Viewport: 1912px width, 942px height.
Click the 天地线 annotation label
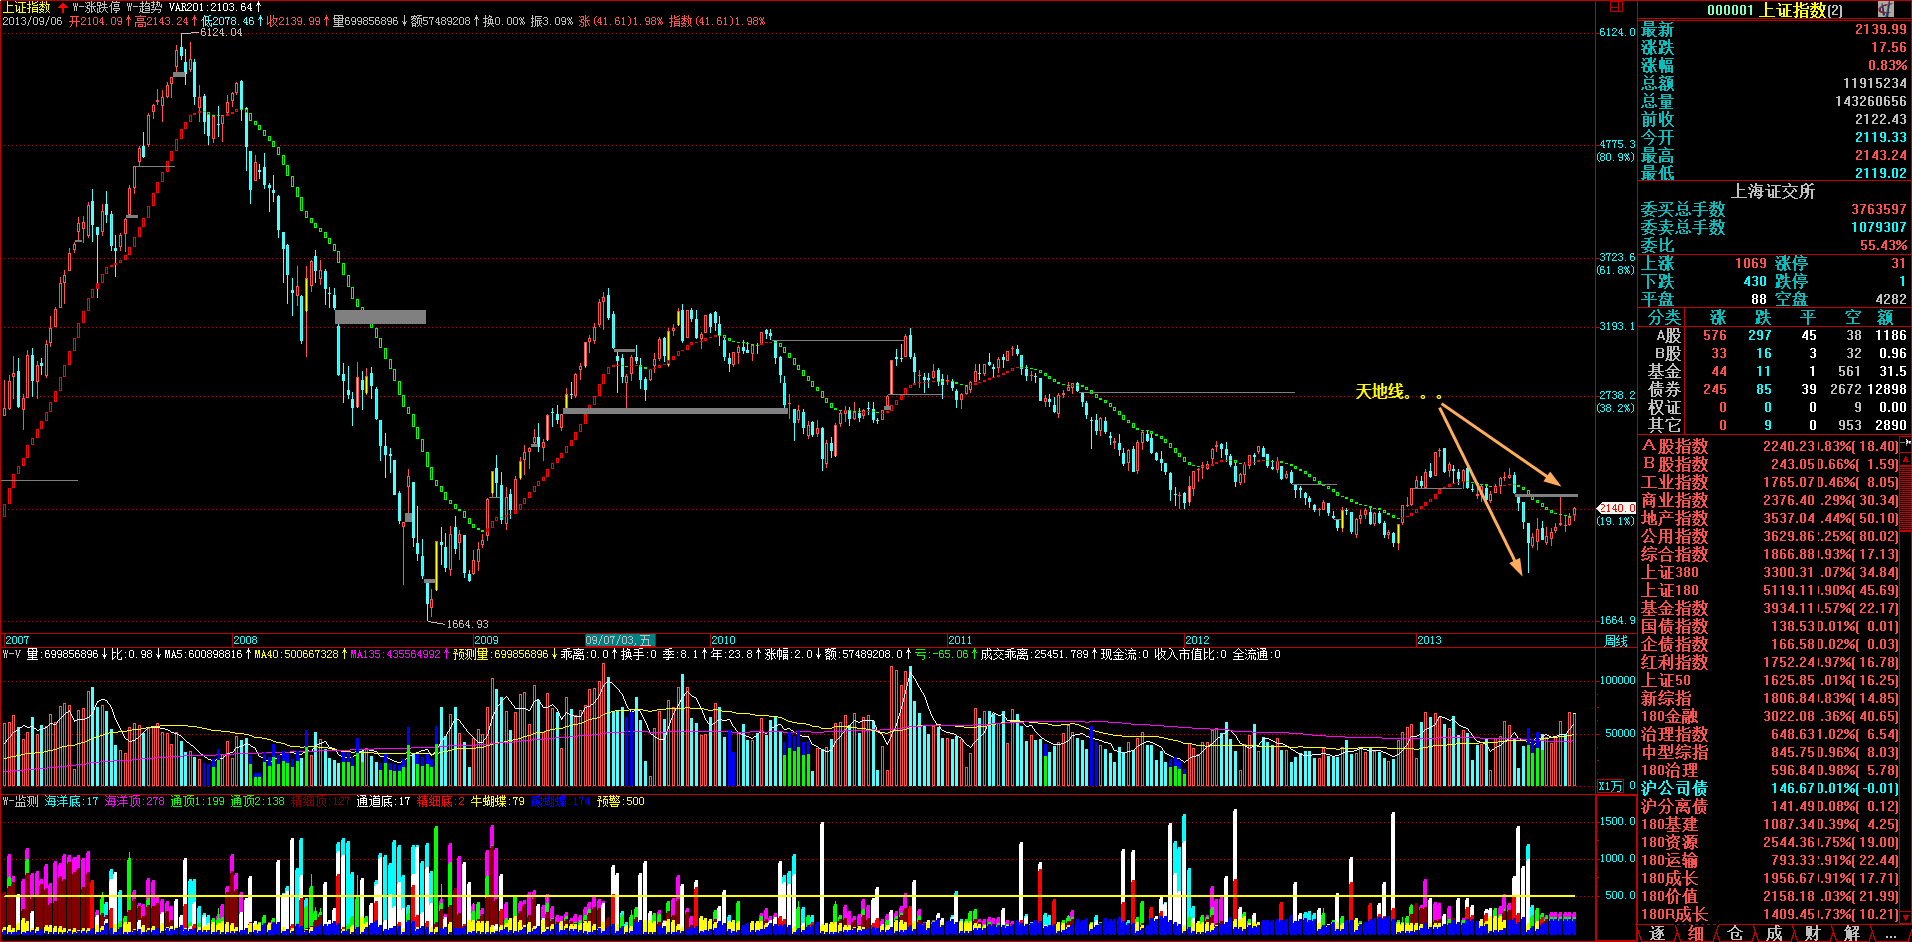[x=1380, y=392]
